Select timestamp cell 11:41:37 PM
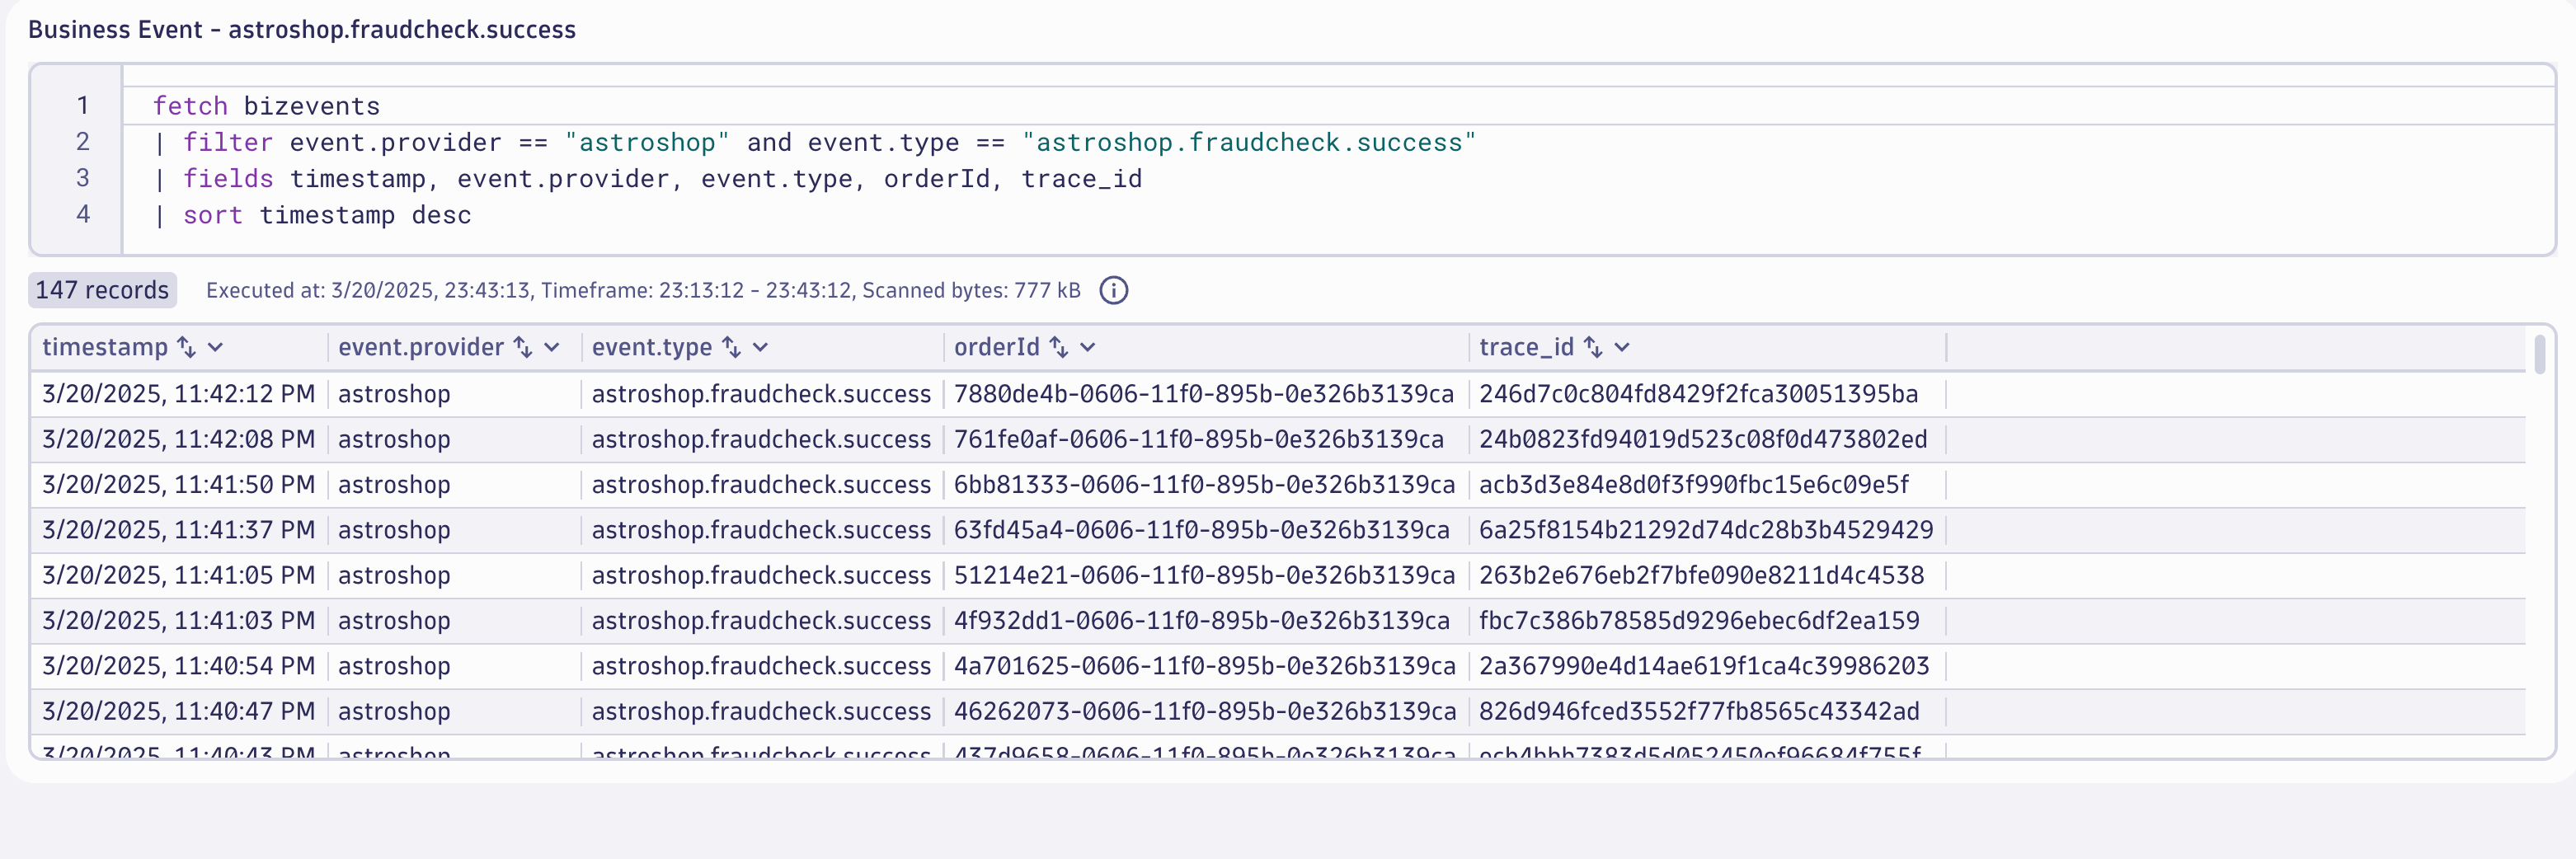This screenshot has height=859, width=2576. 178,530
